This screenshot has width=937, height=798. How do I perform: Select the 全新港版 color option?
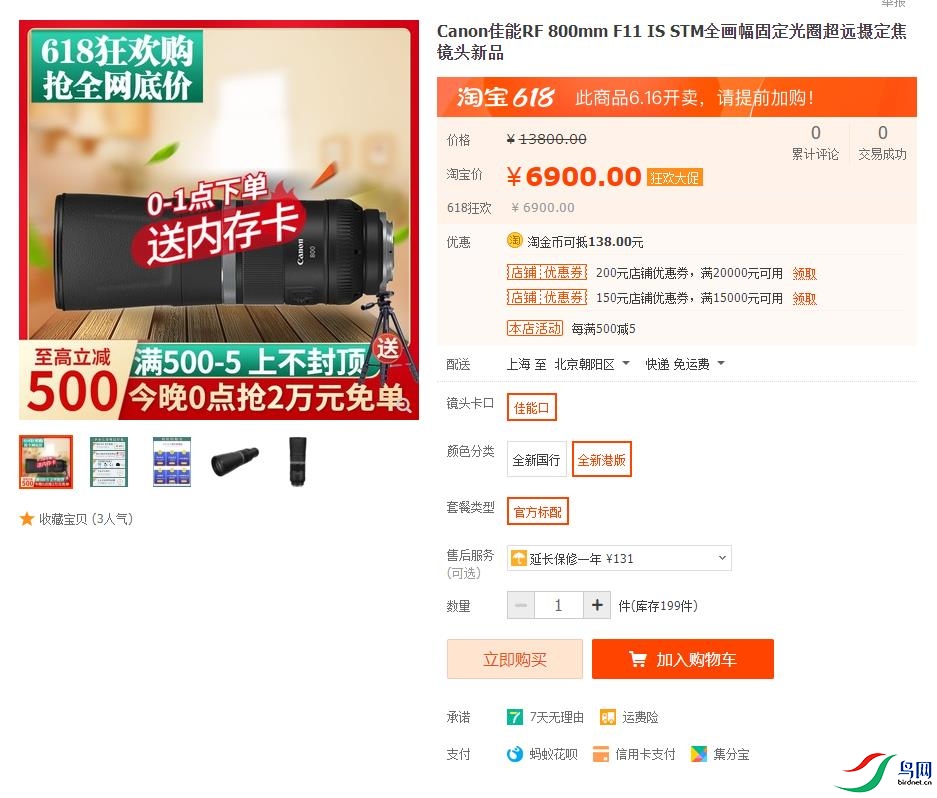click(x=602, y=459)
